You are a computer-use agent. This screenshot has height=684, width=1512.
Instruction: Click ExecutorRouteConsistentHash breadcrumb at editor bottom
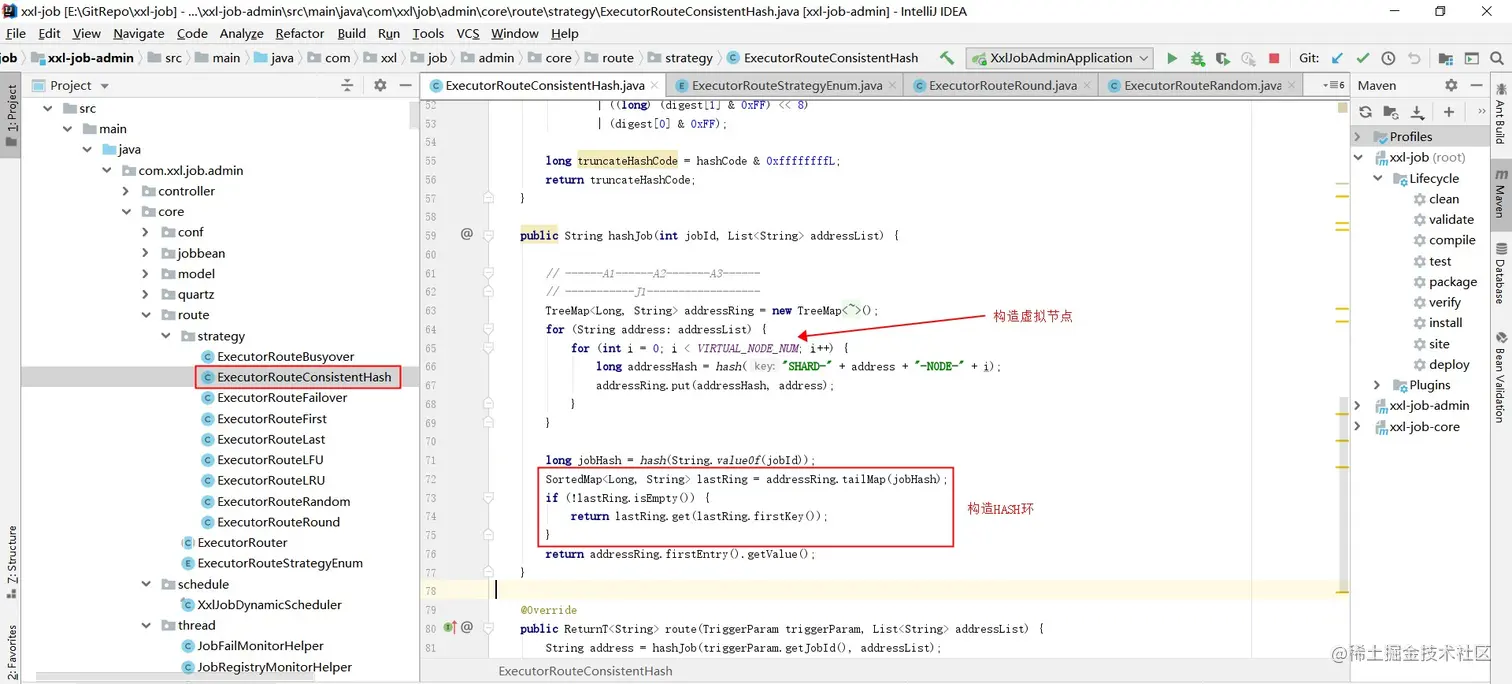[x=585, y=671]
